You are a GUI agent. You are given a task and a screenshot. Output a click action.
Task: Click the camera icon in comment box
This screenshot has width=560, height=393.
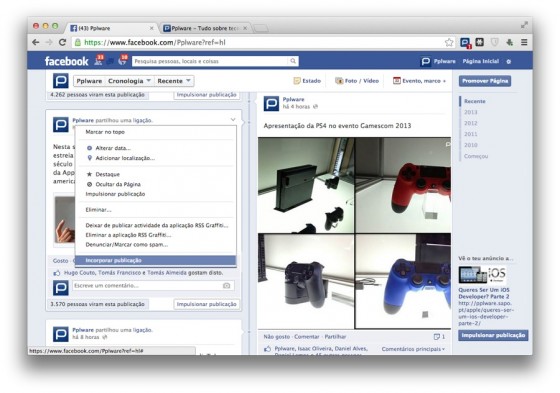(226, 285)
